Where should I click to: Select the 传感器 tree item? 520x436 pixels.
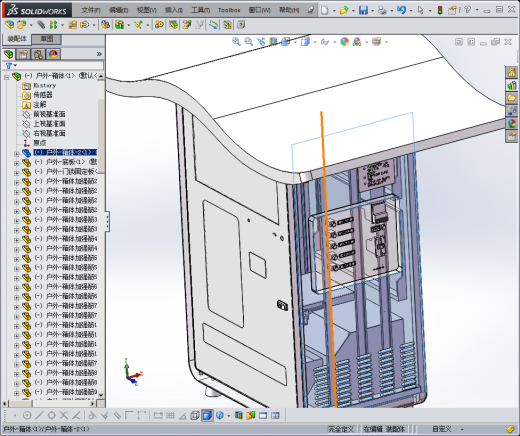(43, 95)
